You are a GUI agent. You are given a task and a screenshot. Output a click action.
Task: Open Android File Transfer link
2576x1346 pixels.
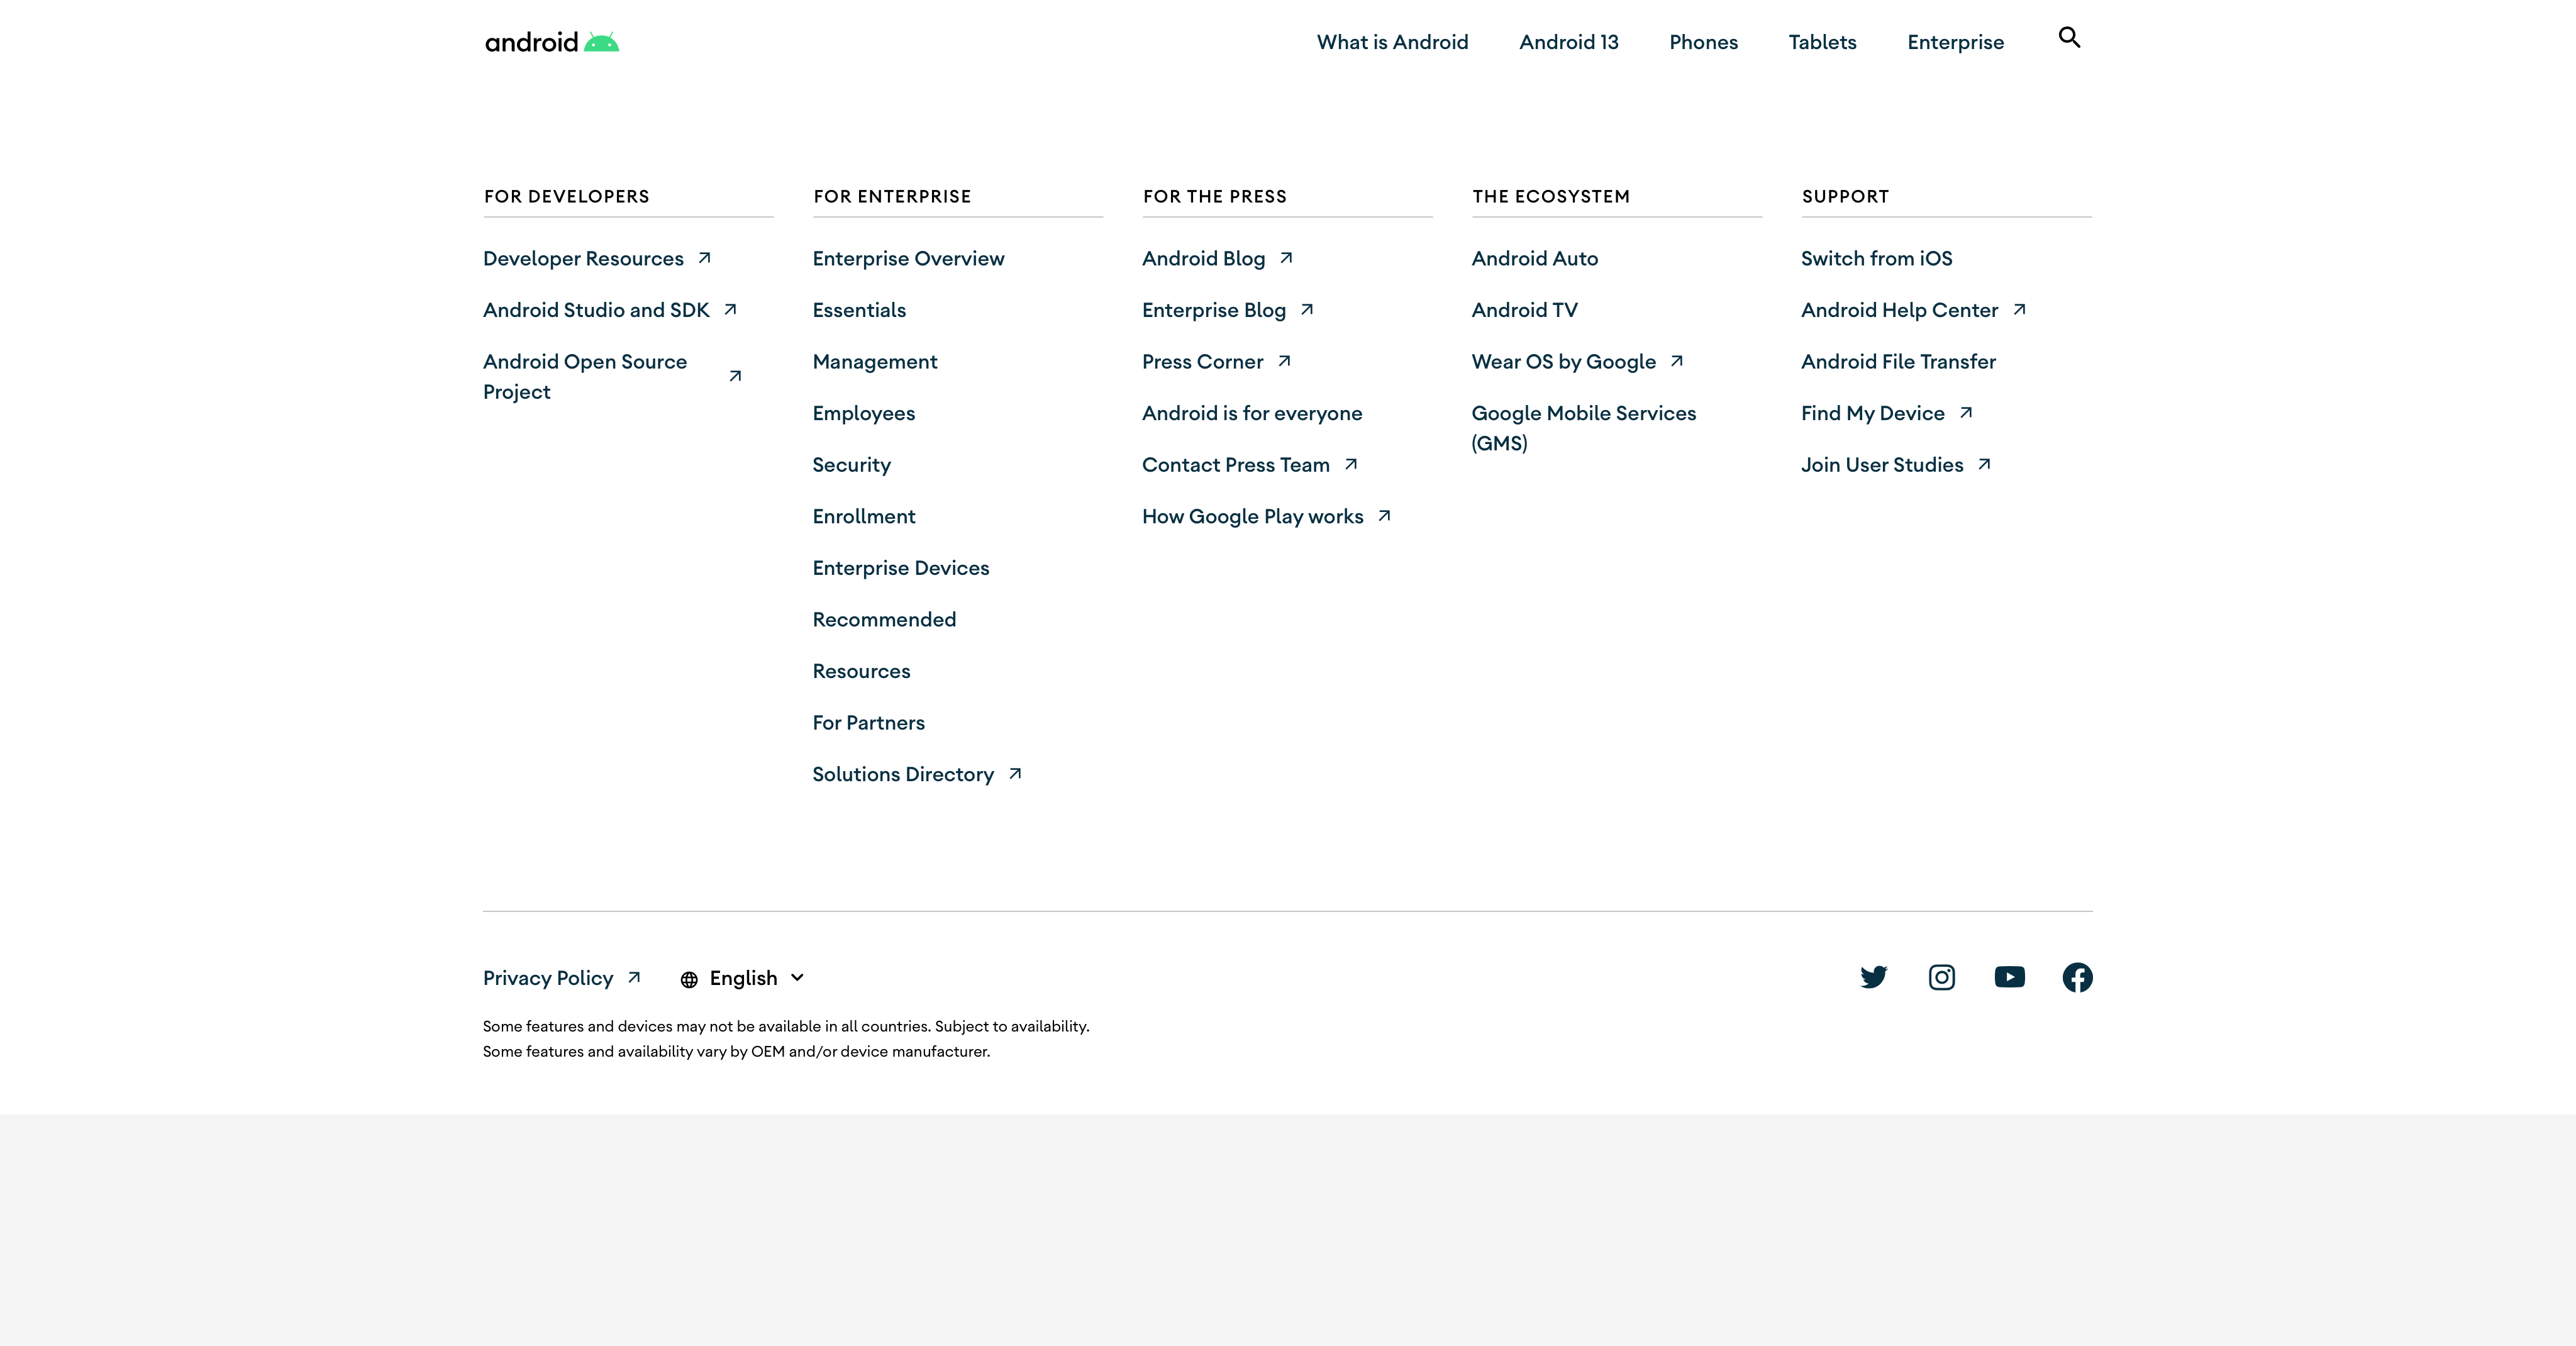tap(1898, 362)
